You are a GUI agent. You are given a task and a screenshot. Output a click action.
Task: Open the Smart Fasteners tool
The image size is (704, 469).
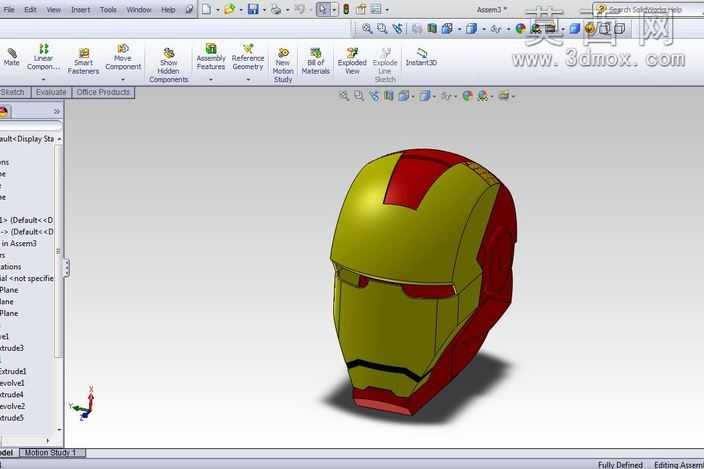84,61
